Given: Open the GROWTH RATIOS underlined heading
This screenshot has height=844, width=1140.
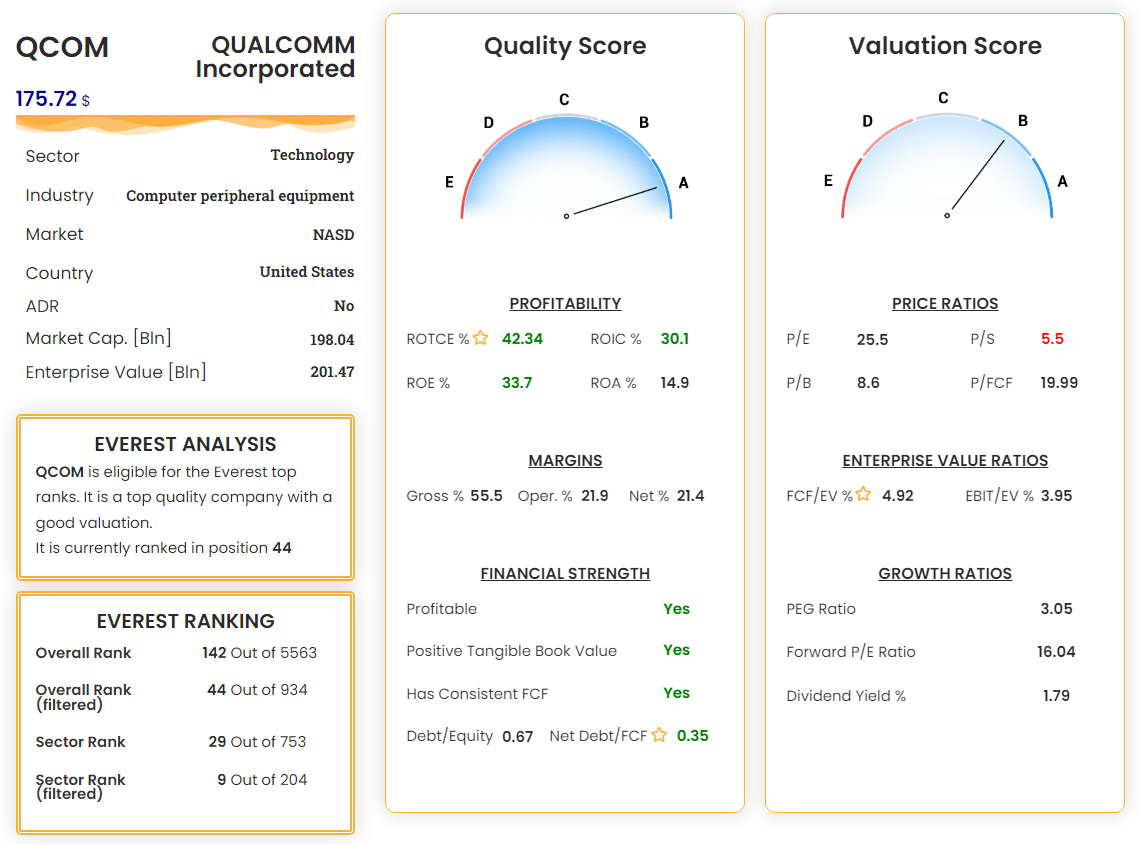Looking at the screenshot, I should (945, 574).
